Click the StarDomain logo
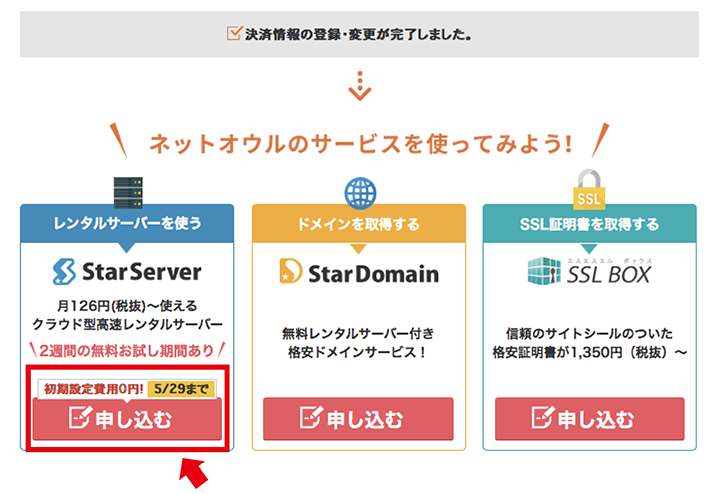The width and height of the screenshot is (720, 494). [359, 272]
